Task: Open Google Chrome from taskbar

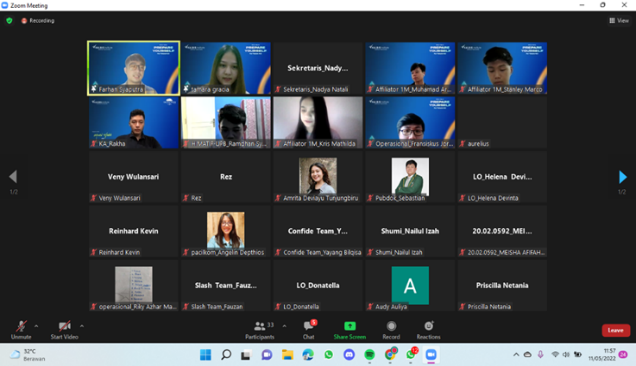Action: (391, 354)
